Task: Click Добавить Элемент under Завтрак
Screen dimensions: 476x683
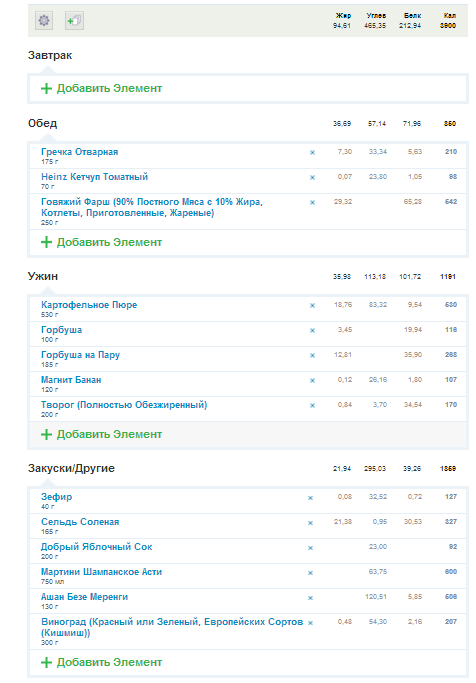Action: tap(101, 88)
